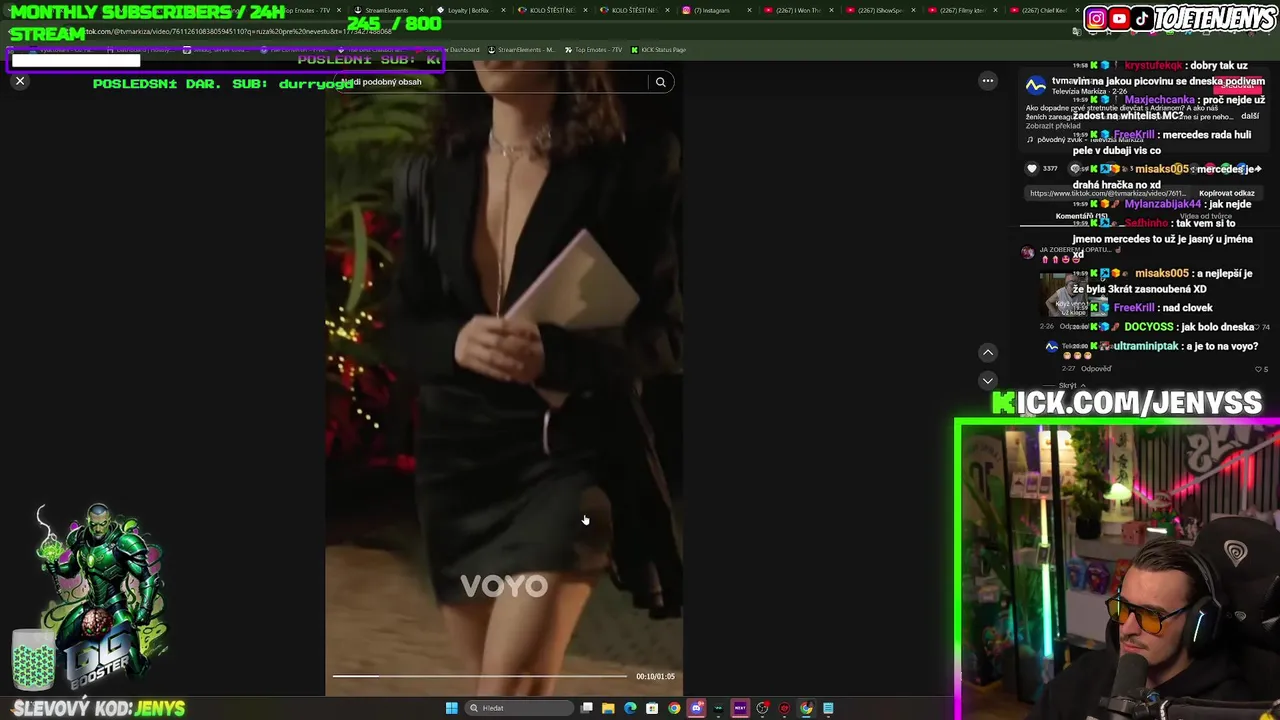Open 'KICK Status Page' bookmark
The image size is (1280, 720).
click(658, 50)
